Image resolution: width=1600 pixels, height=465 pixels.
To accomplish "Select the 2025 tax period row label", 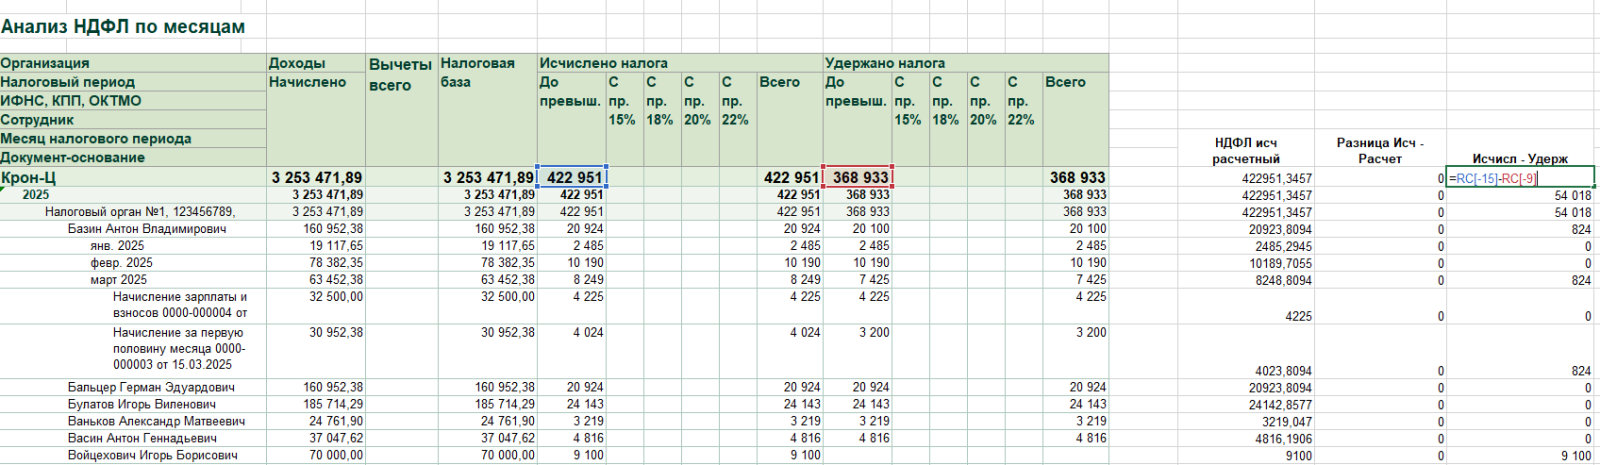I will pyautogui.click(x=36, y=195).
